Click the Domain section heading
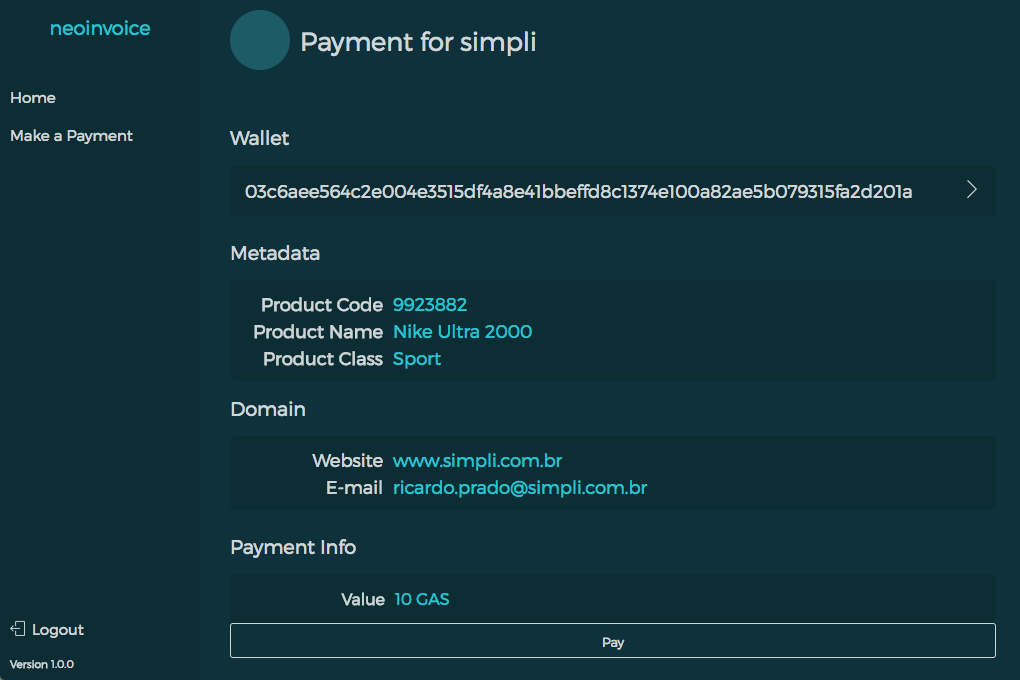1020x680 pixels. [x=268, y=409]
